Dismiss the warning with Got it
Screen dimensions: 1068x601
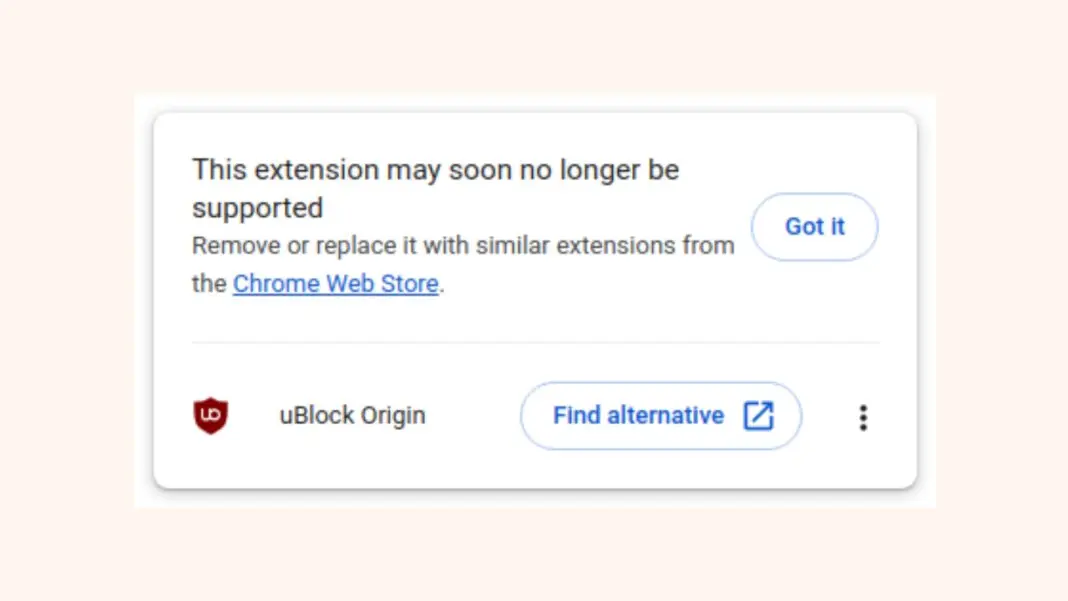click(815, 226)
